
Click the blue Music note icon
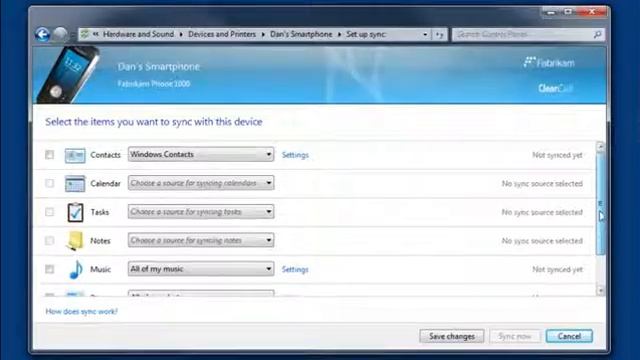point(76,269)
